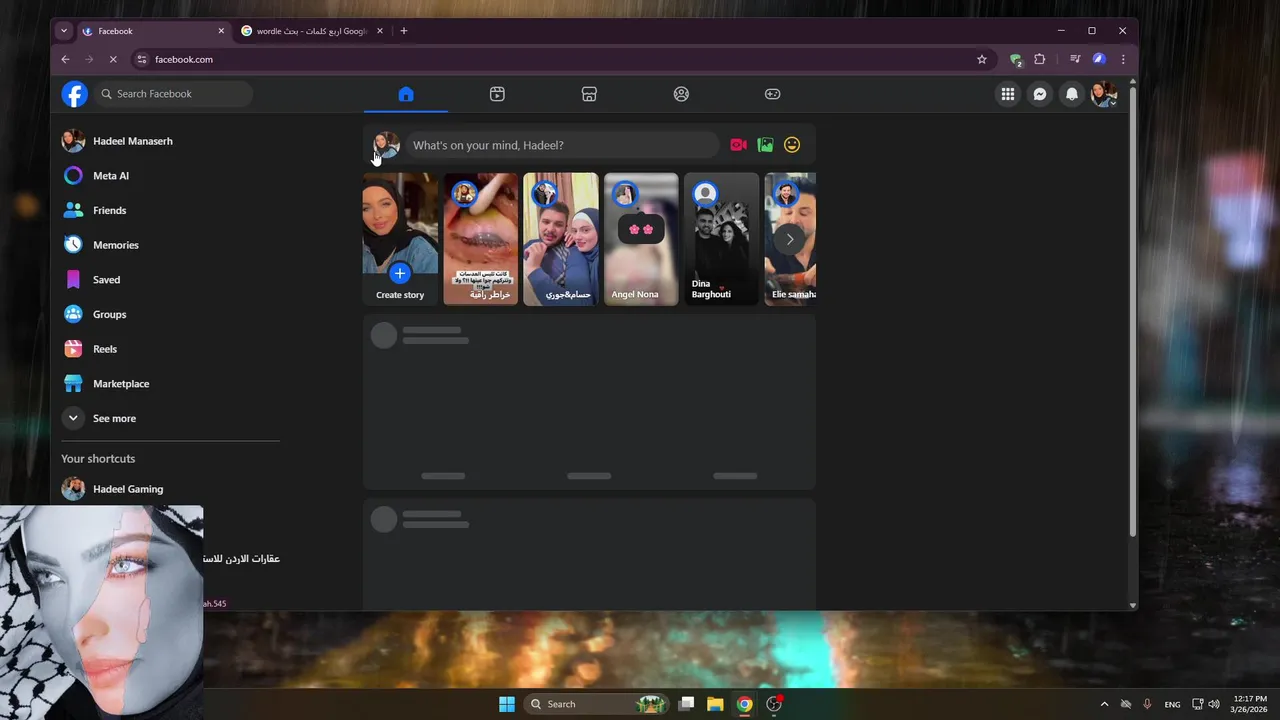Image resolution: width=1280 pixels, height=720 pixels.
Task: Open the notifications bell icon
Action: point(1072,94)
